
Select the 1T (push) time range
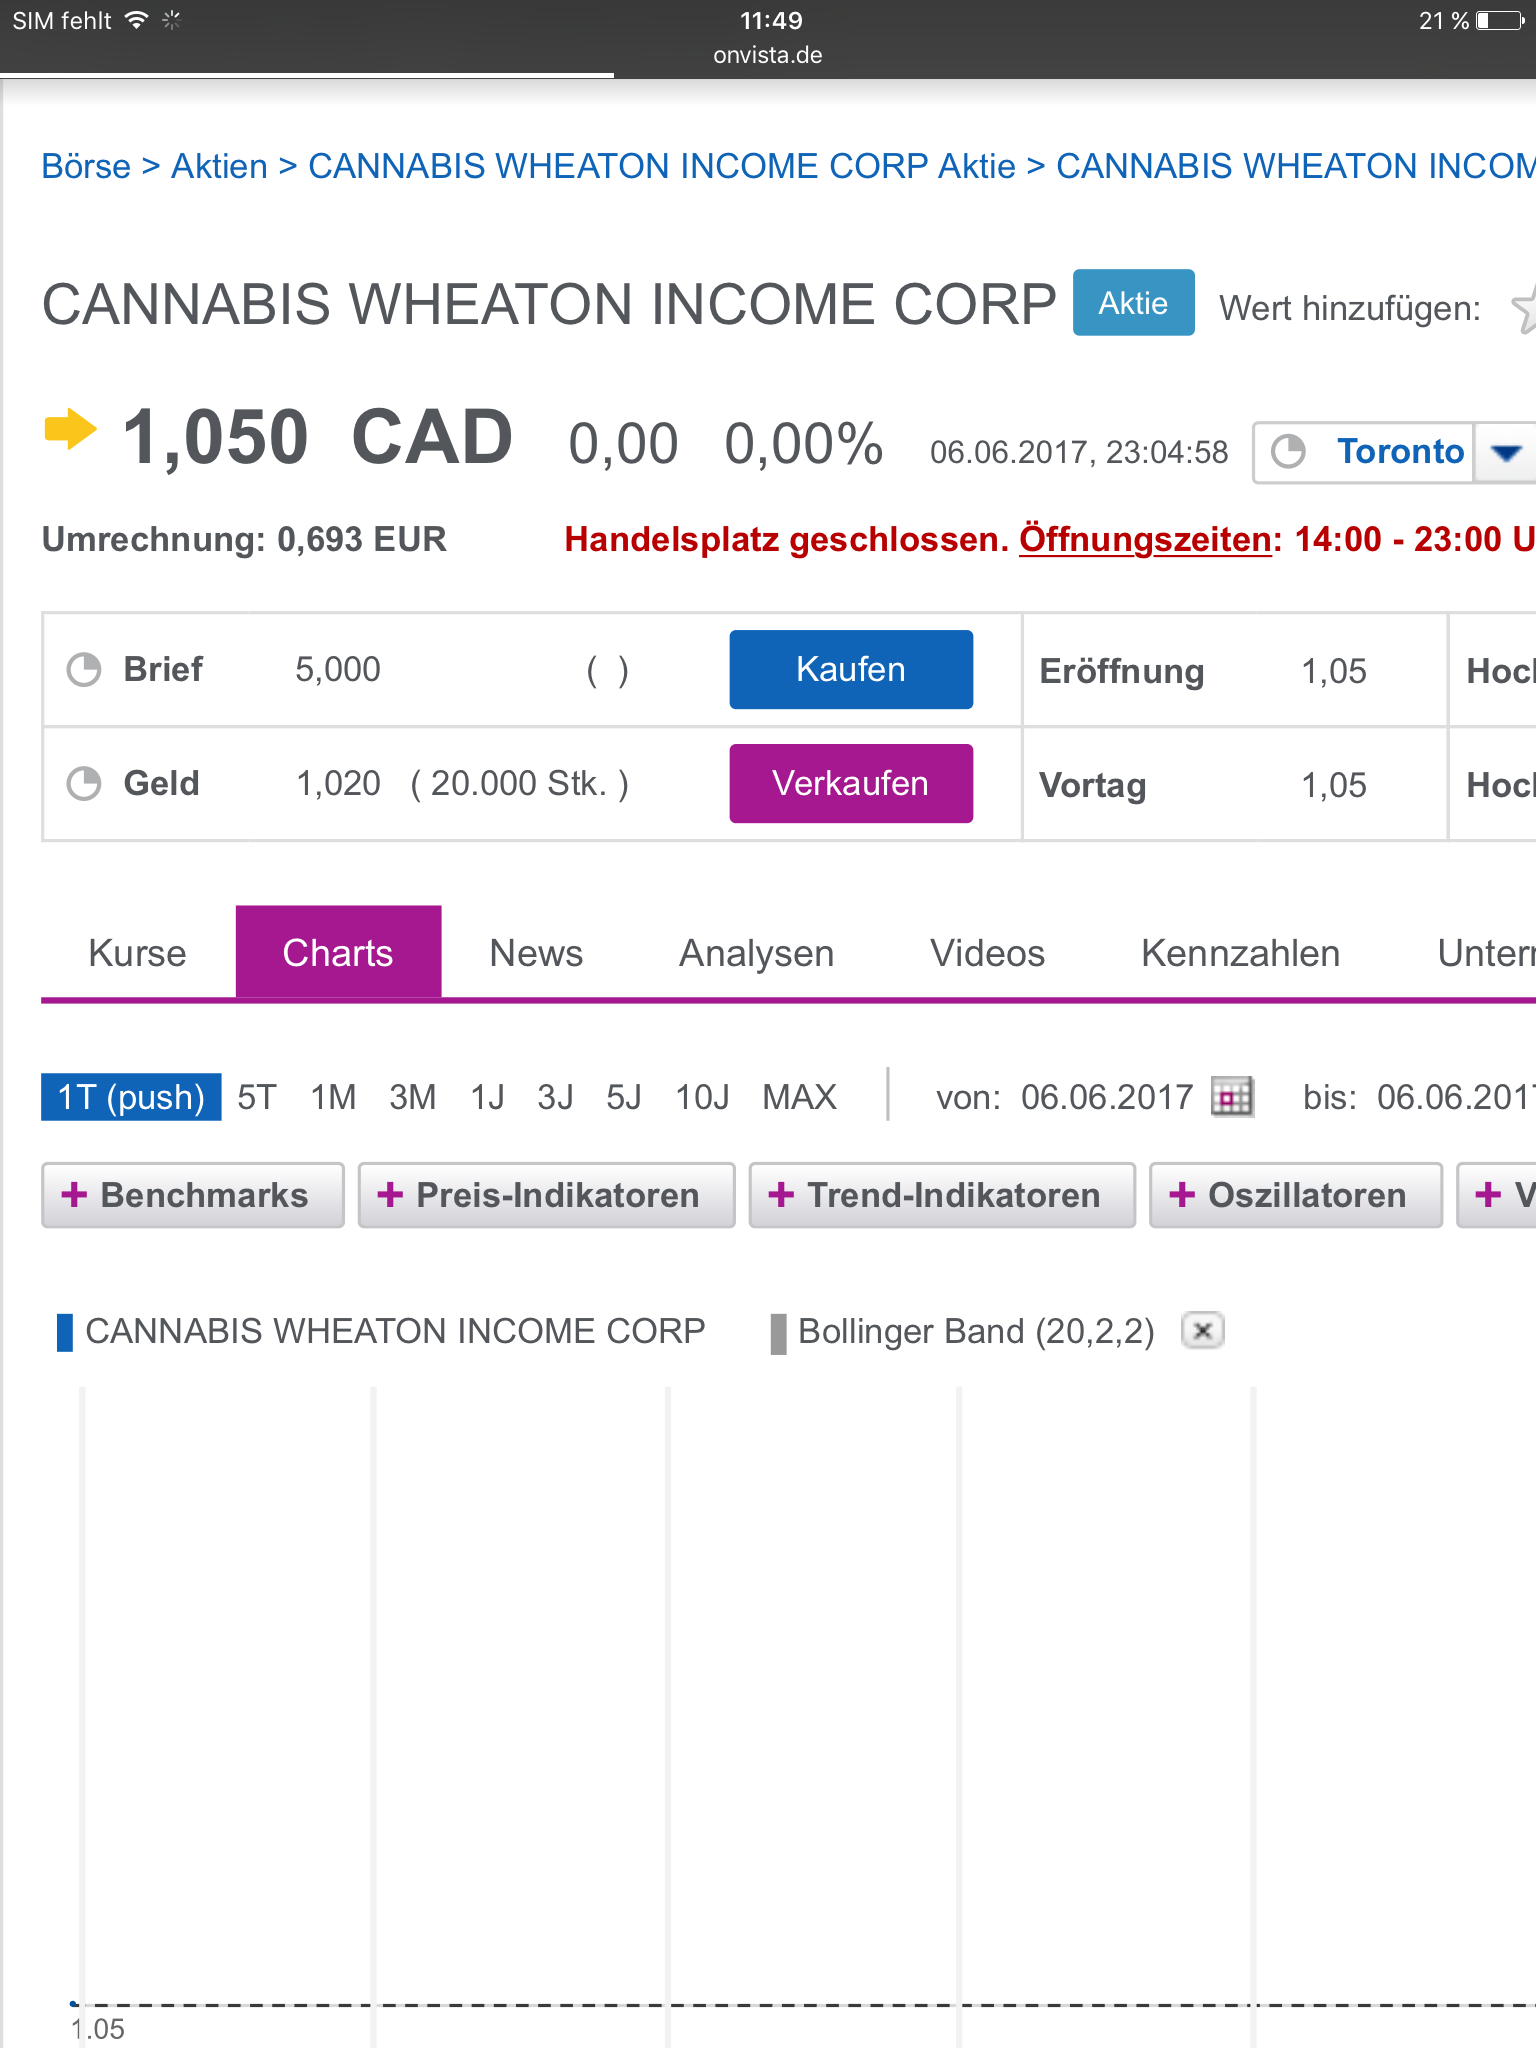(x=131, y=1097)
